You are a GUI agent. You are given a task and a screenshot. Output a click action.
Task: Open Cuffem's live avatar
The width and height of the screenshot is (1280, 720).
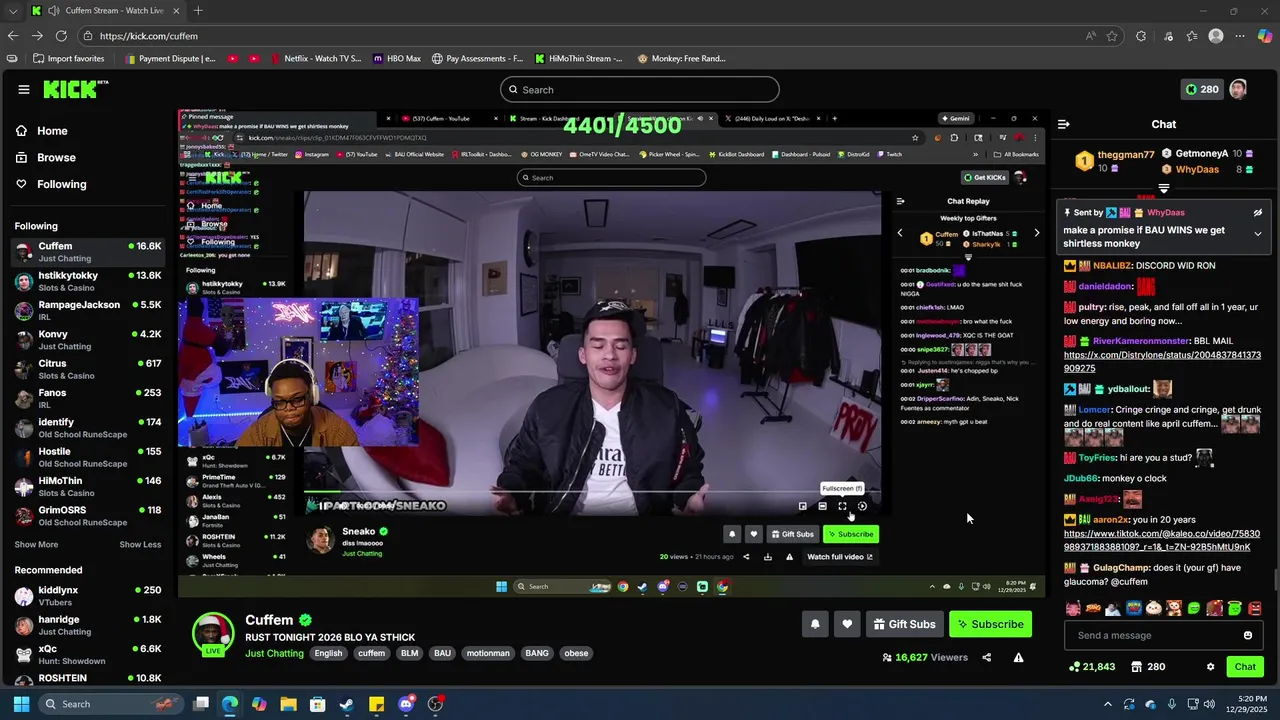(213, 634)
